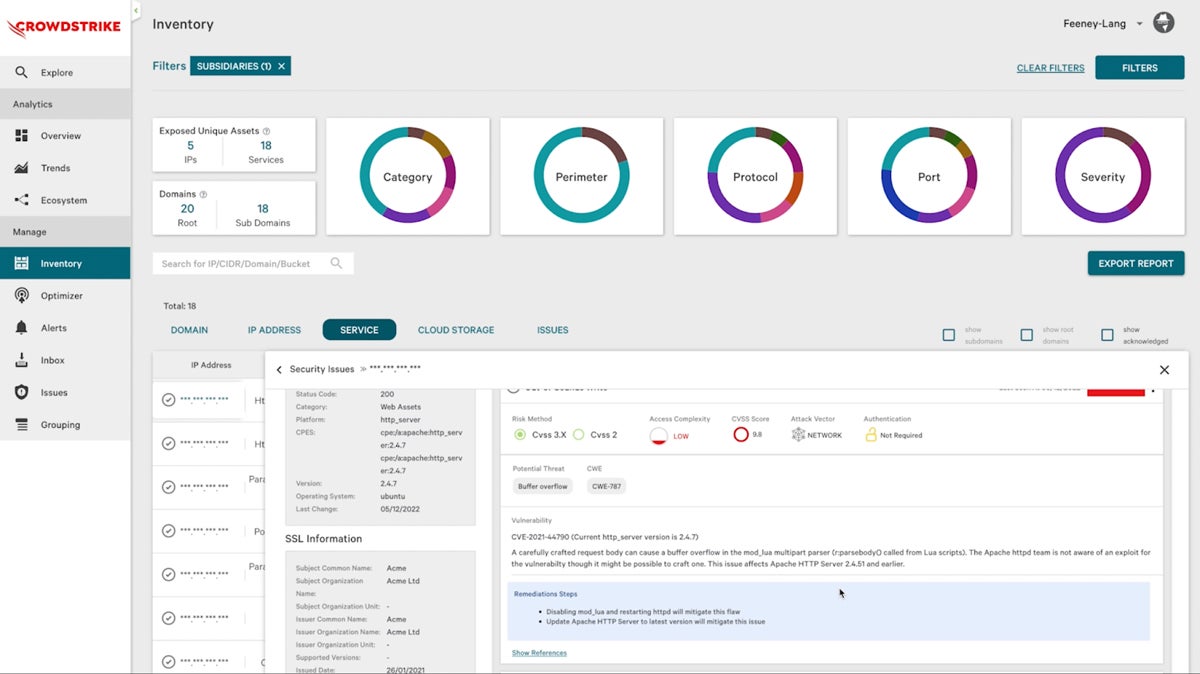This screenshot has height=674, width=1200.
Task: Open Trends chart icon in sidebar
Action: (21, 168)
